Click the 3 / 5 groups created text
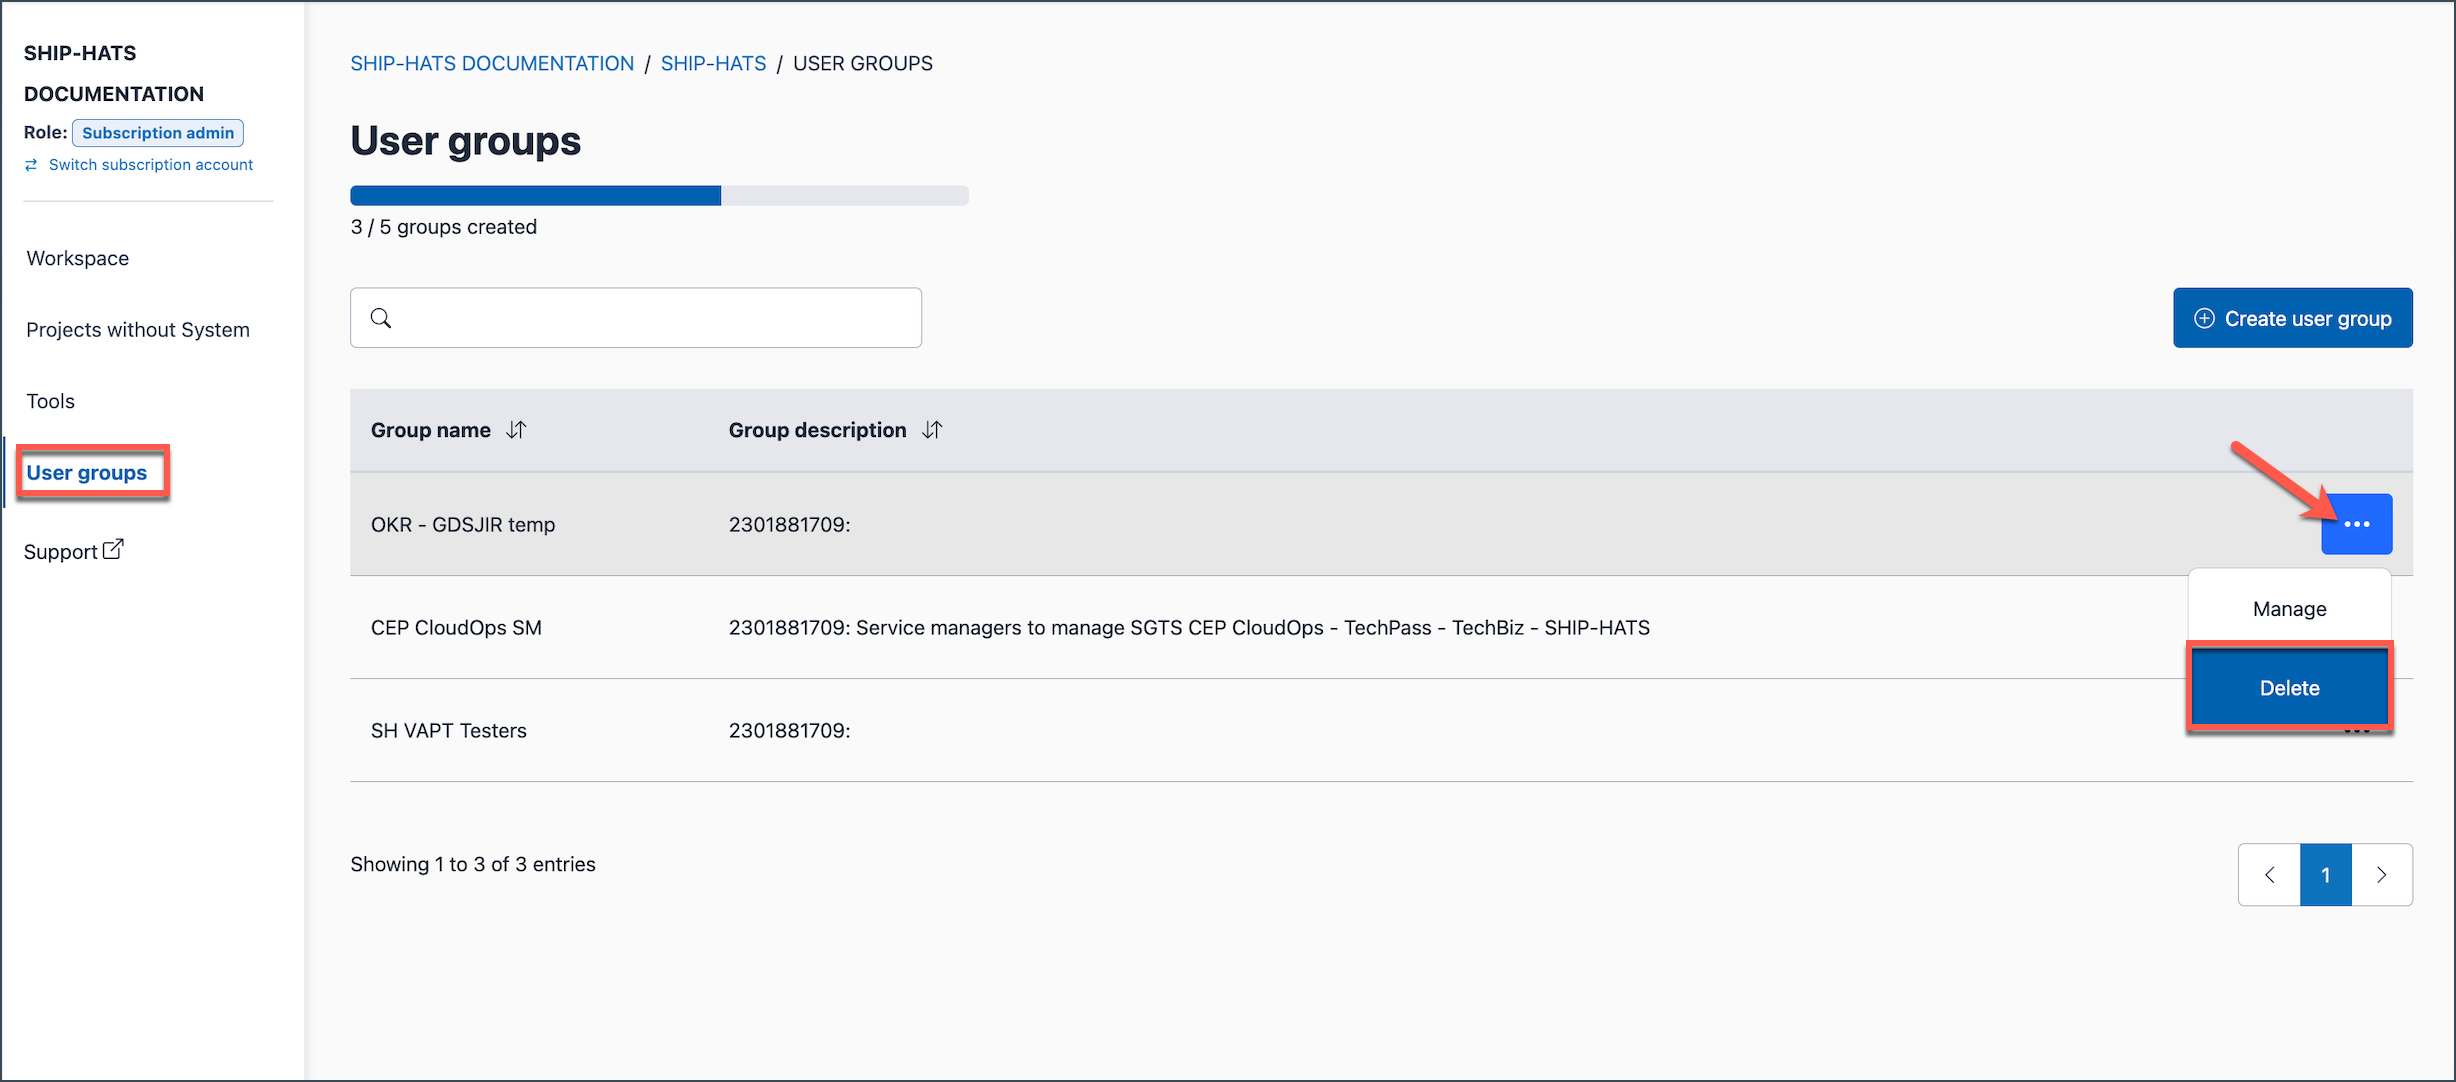2456x1082 pixels. tap(443, 227)
